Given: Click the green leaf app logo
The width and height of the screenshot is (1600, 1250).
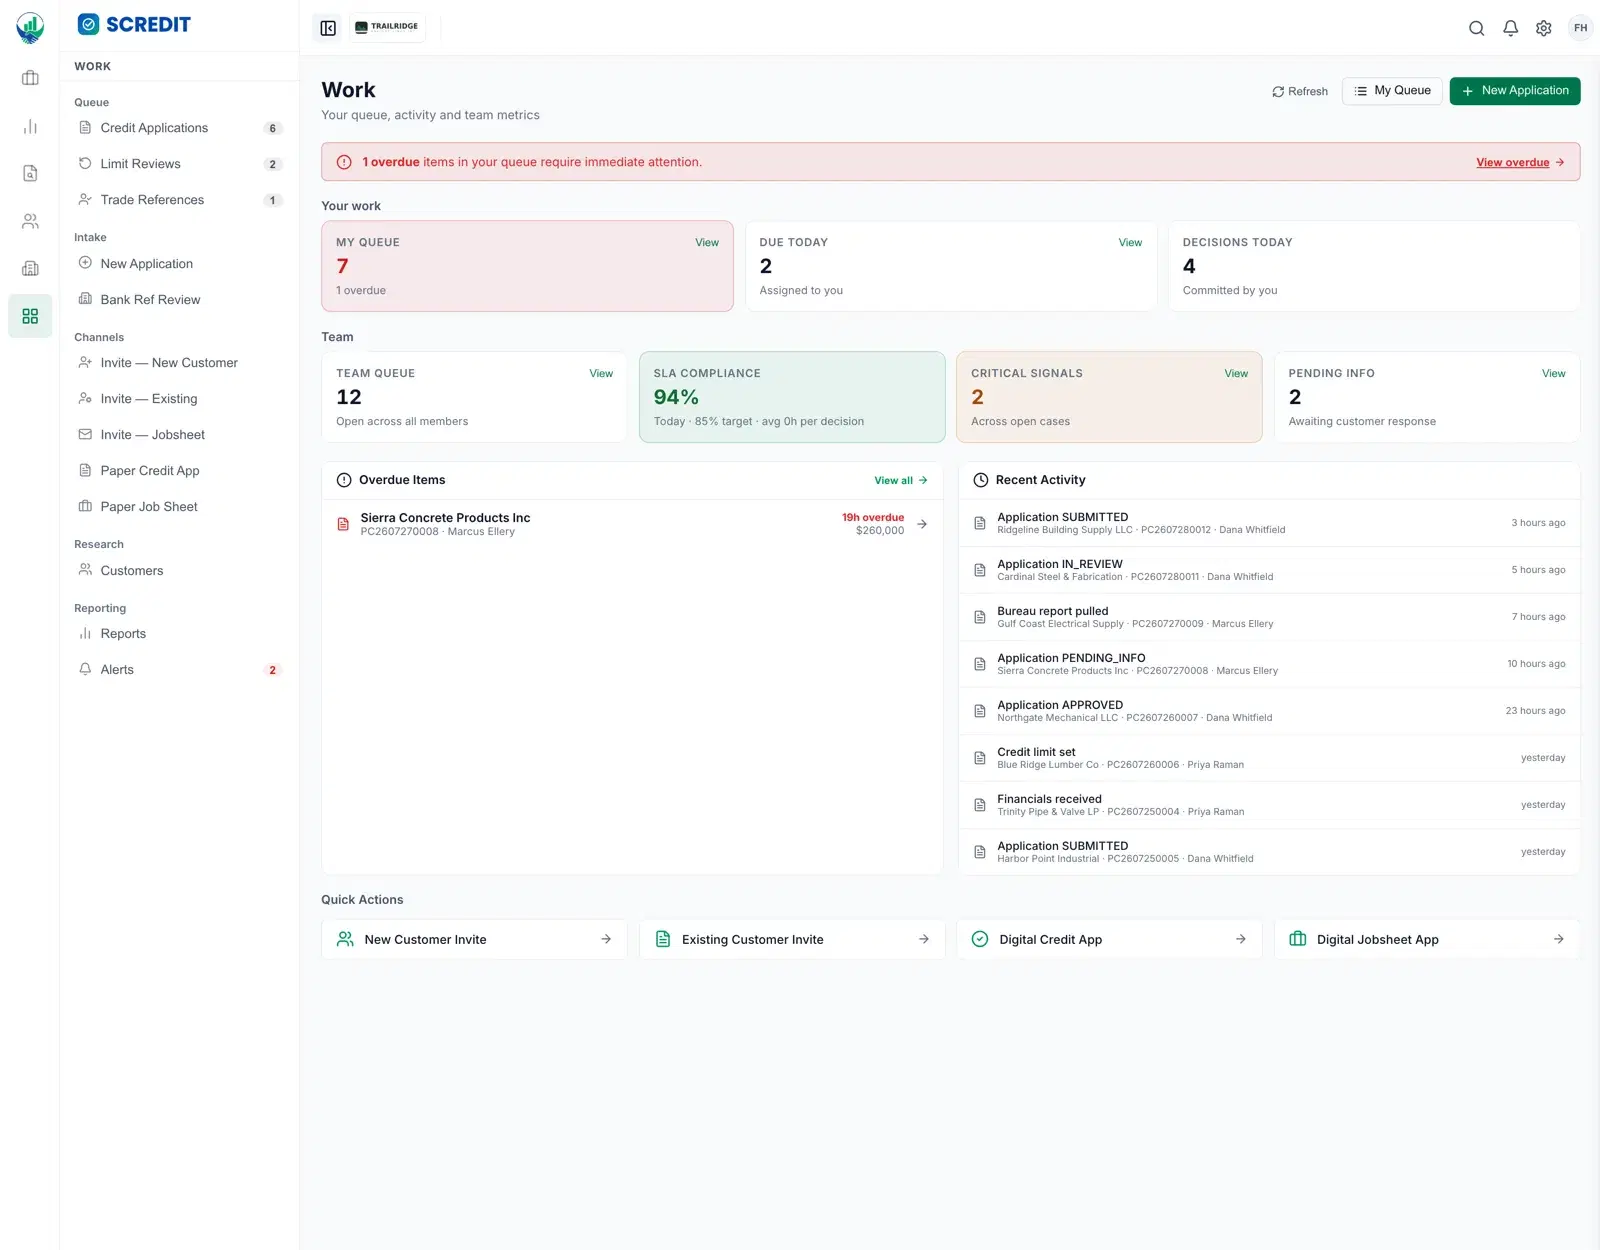Looking at the screenshot, I should coord(30,28).
